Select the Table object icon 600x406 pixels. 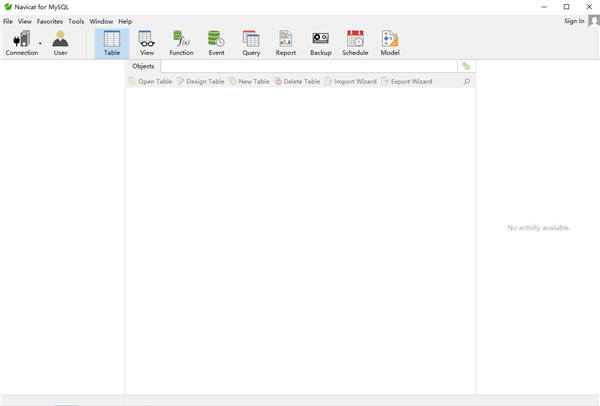pyautogui.click(x=112, y=43)
